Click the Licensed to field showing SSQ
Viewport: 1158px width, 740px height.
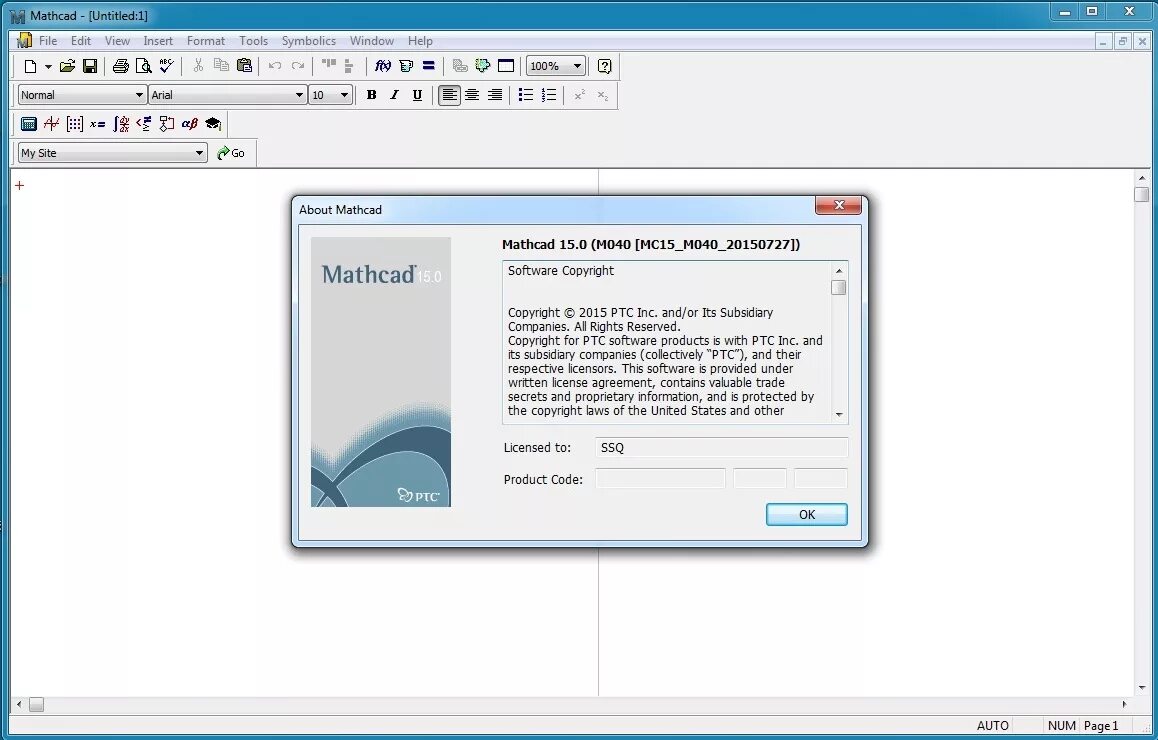point(722,448)
